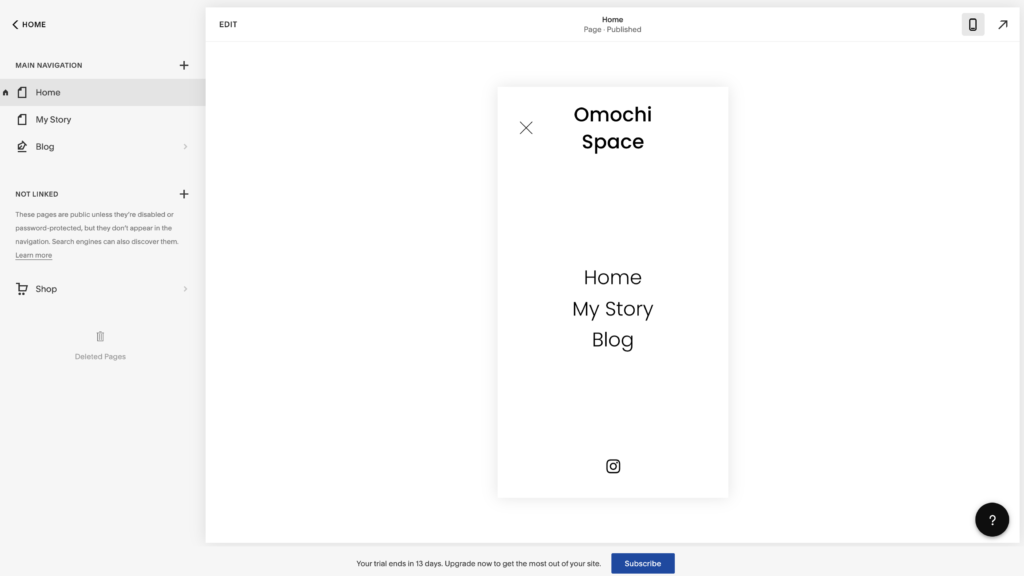Click the Instagram icon in the site preview
1024x576 pixels.
tap(613, 466)
